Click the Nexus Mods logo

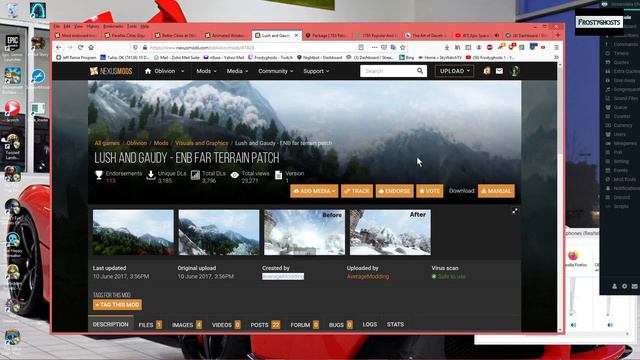coord(111,71)
